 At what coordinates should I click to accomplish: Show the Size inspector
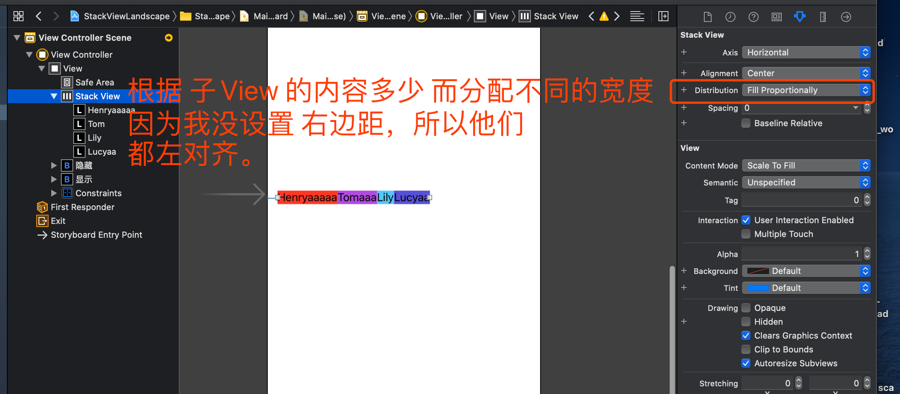[x=823, y=17]
